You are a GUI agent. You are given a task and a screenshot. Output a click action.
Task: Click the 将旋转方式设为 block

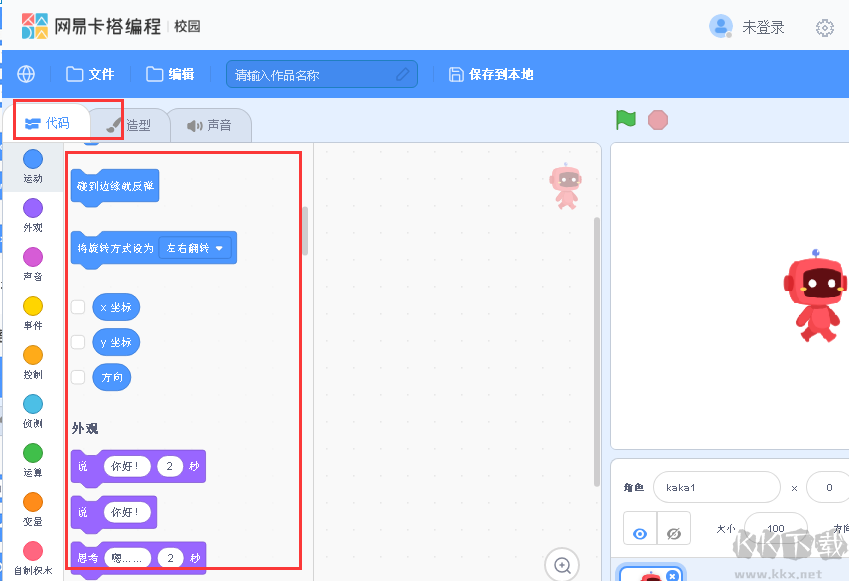click(x=115, y=249)
